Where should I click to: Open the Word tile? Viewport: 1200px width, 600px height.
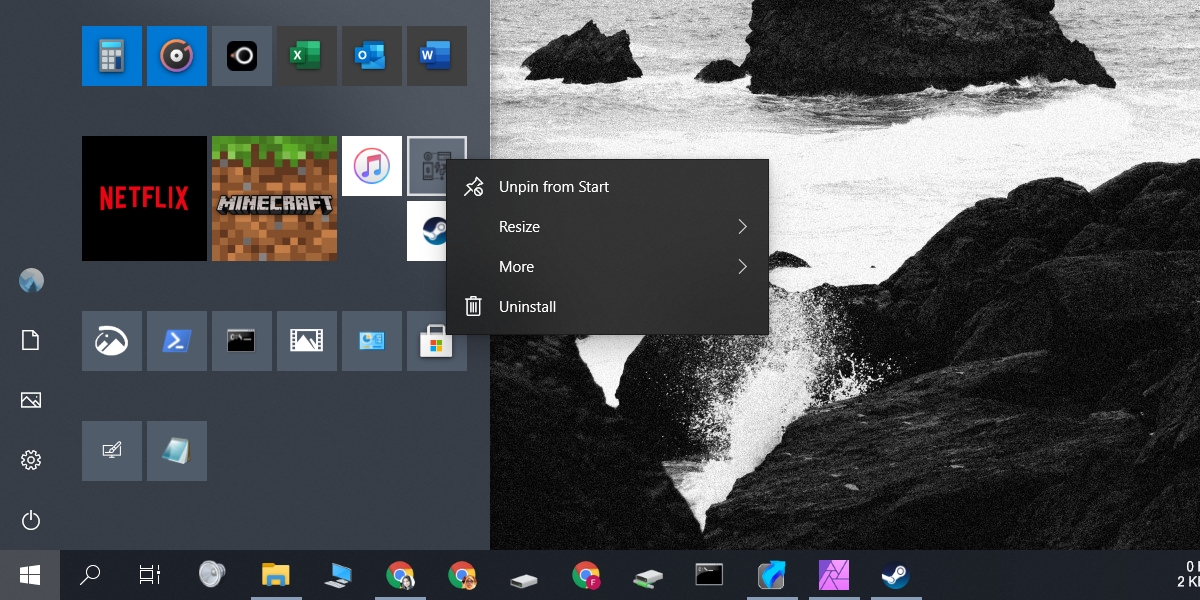pos(437,56)
